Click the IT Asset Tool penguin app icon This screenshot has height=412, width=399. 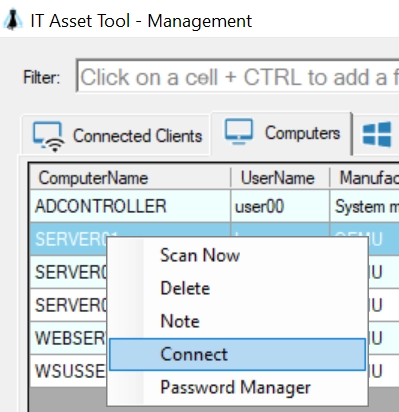[x=13, y=20]
